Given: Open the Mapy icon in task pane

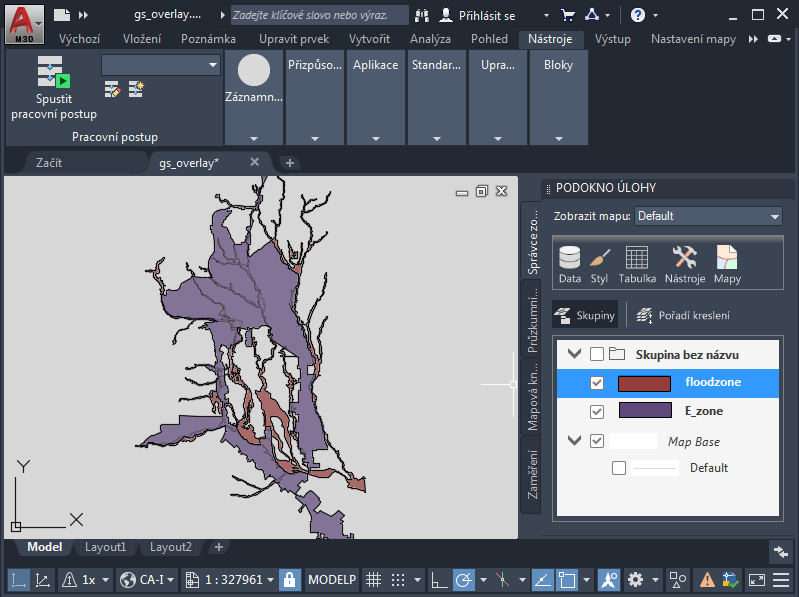Looking at the screenshot, I should coord(727,264).
